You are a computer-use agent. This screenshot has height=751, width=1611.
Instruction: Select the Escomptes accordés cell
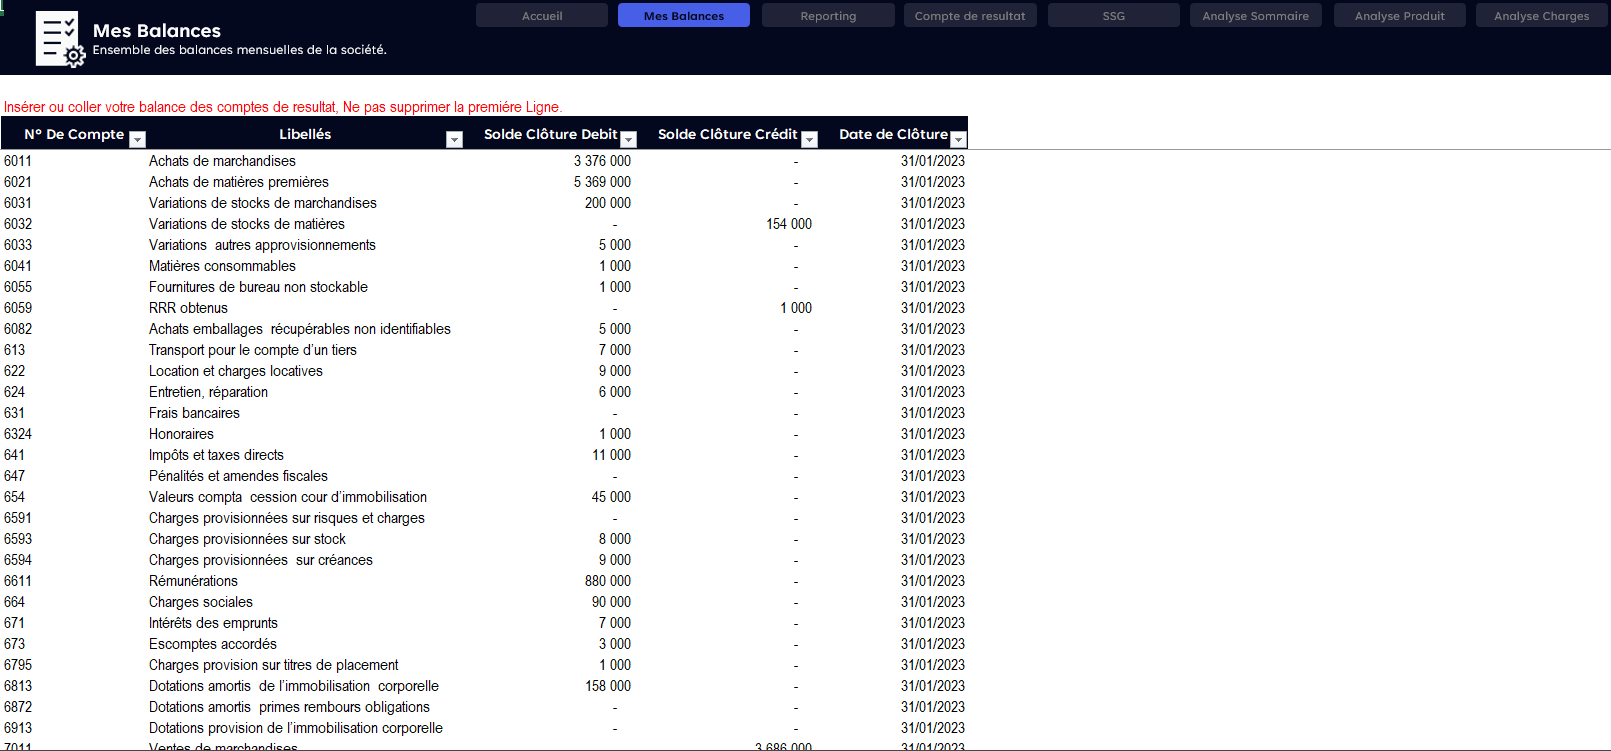pyautogui.click(x=213, y=644)
